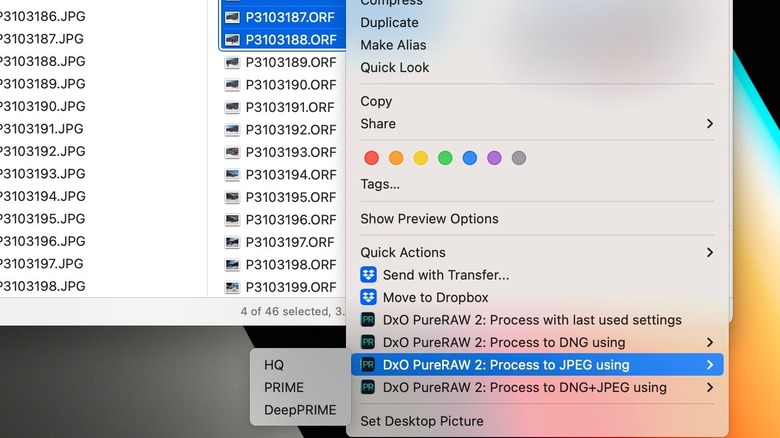Click PureRAW icon for Process to DNG
The image size is (780, 438).
[368, 342]
